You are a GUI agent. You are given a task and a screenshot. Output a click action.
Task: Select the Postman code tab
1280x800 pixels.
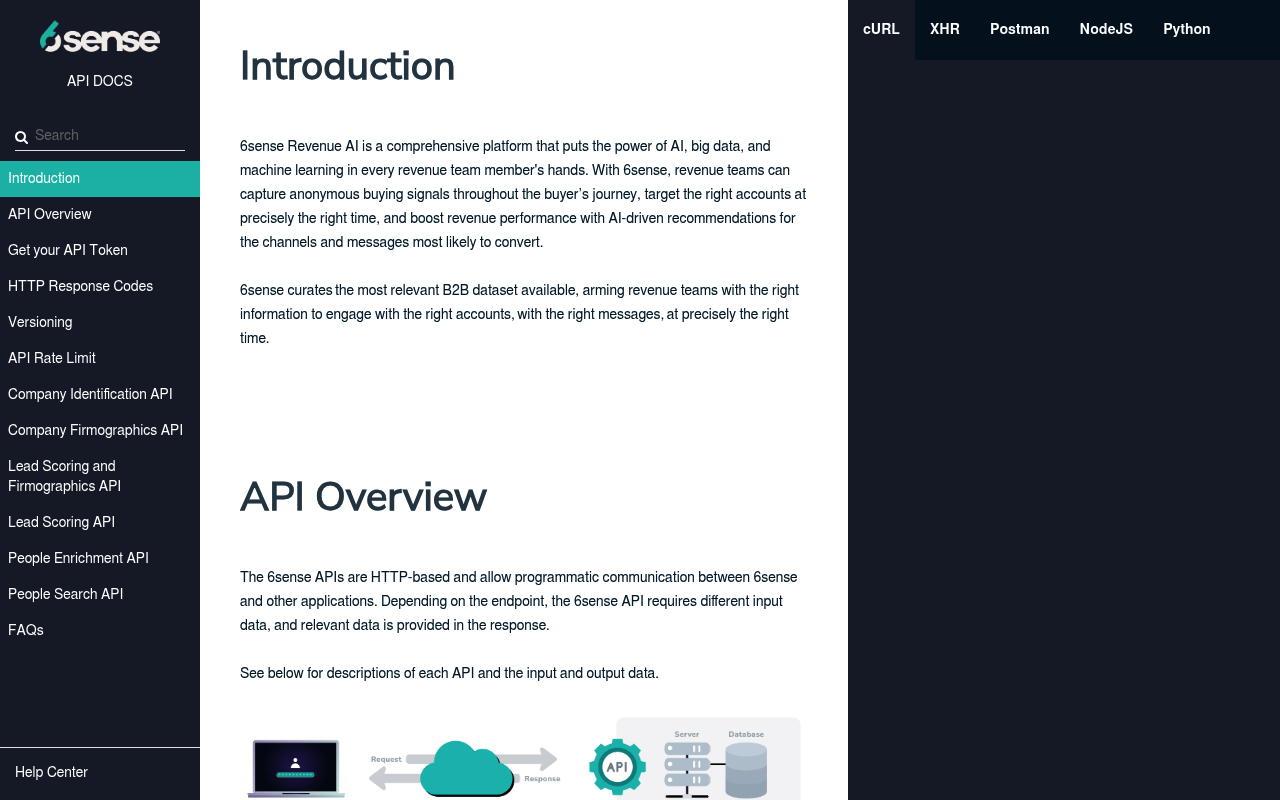pos(1020,30)
